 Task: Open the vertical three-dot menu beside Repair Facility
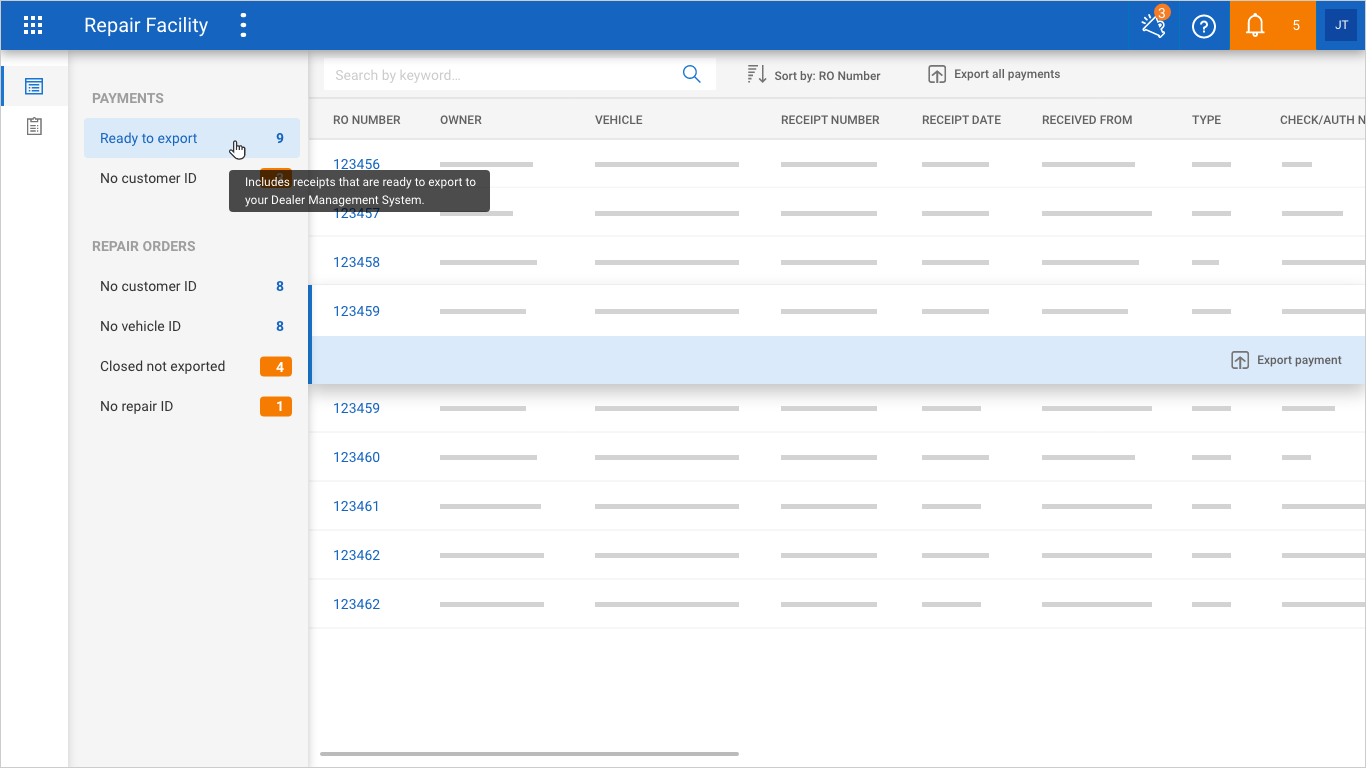(x=243, y=26)
